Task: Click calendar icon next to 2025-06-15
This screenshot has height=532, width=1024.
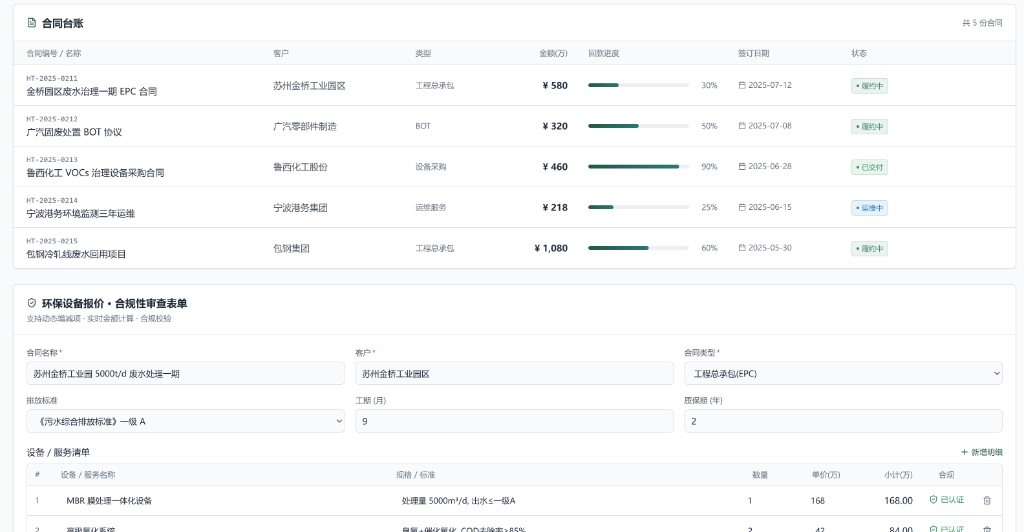Action: coord(742,207)
